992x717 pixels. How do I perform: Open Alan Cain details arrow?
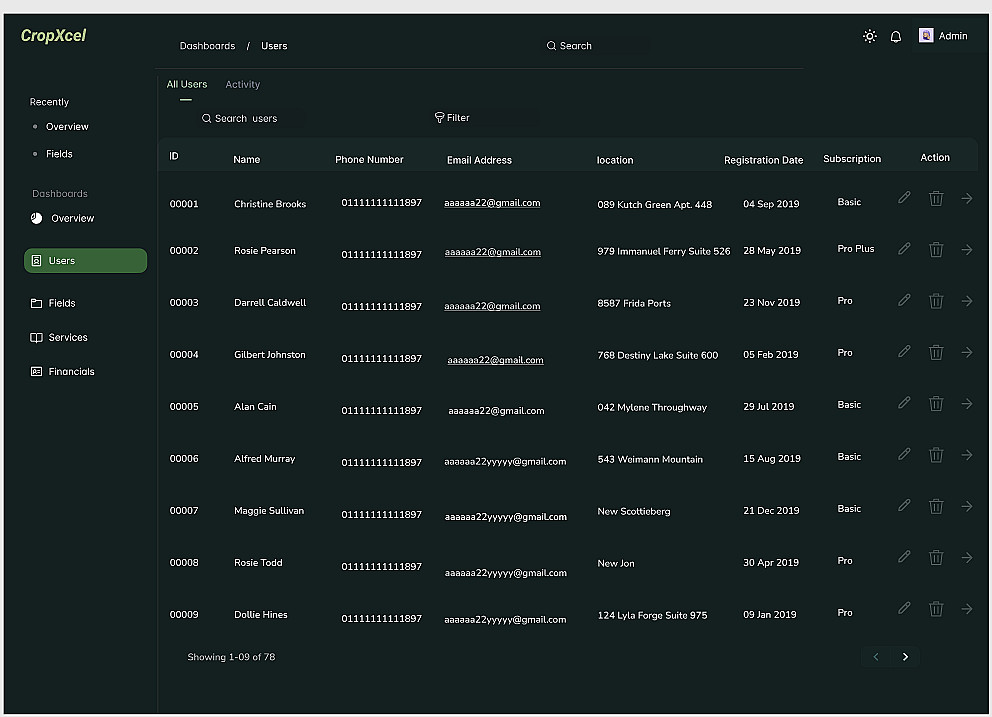point(967,403)
